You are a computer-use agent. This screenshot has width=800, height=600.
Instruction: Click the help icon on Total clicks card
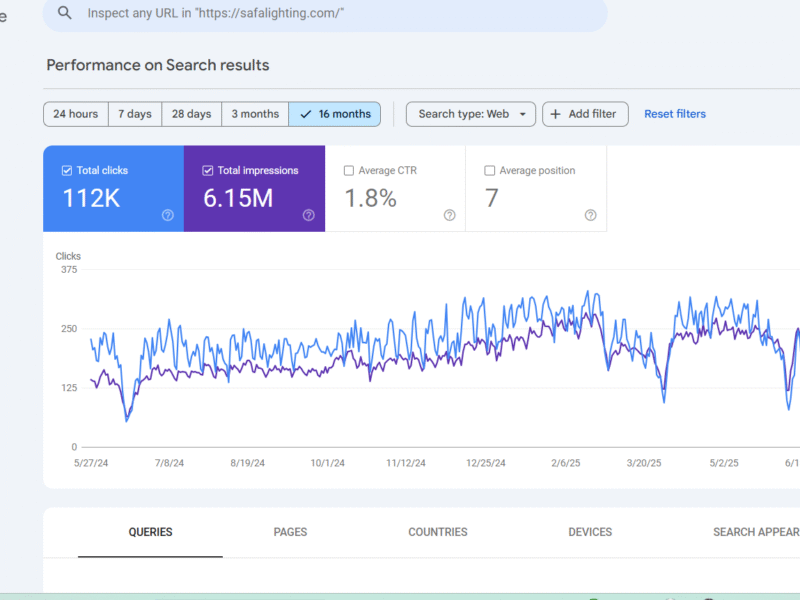(x=168, y=215)
